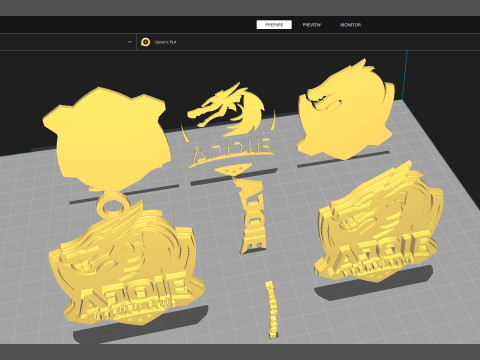Select the flat dragon silhouette plate model
The width and height of the screenshot is (480, 360).
click(347, 110)
